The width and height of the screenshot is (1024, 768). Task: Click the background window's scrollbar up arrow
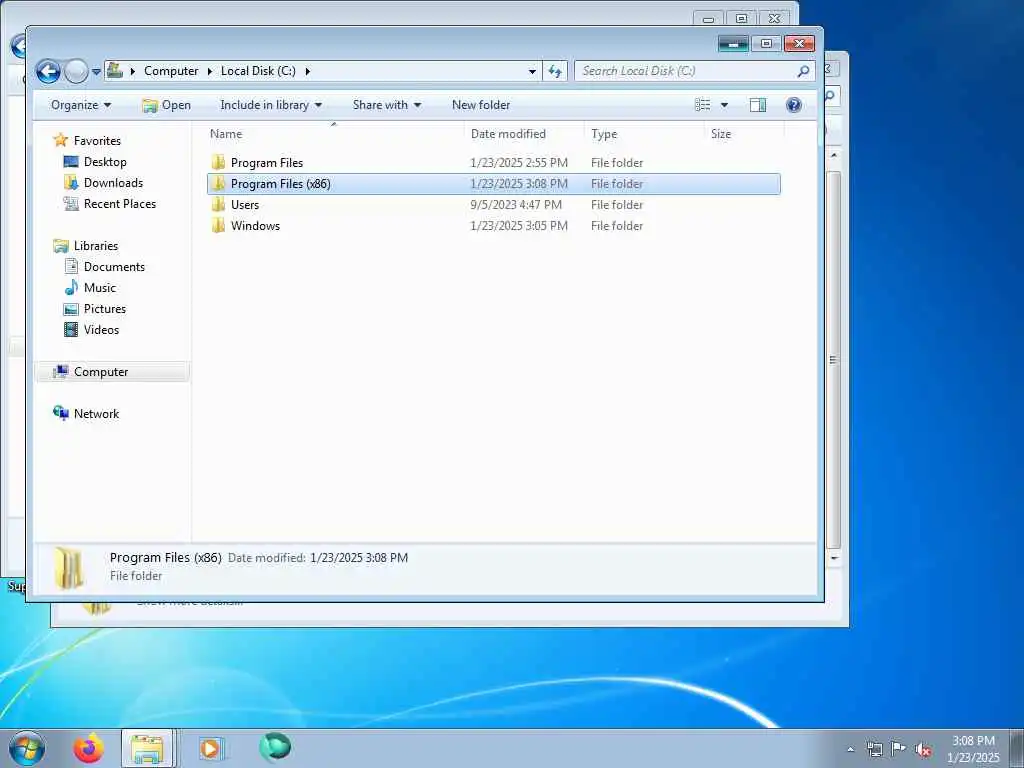(x=834, y=155)
